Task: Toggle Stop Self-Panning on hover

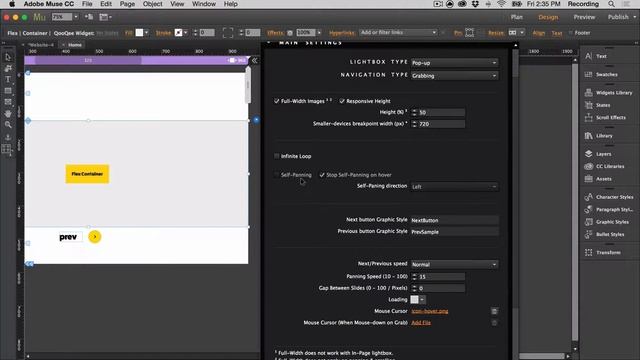Action: coord(322,175)
